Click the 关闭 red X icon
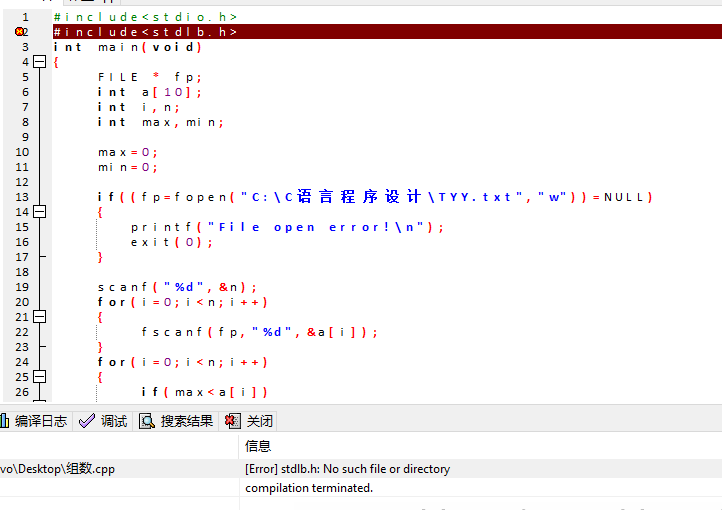Screen dimensions: 722x510 233,421
